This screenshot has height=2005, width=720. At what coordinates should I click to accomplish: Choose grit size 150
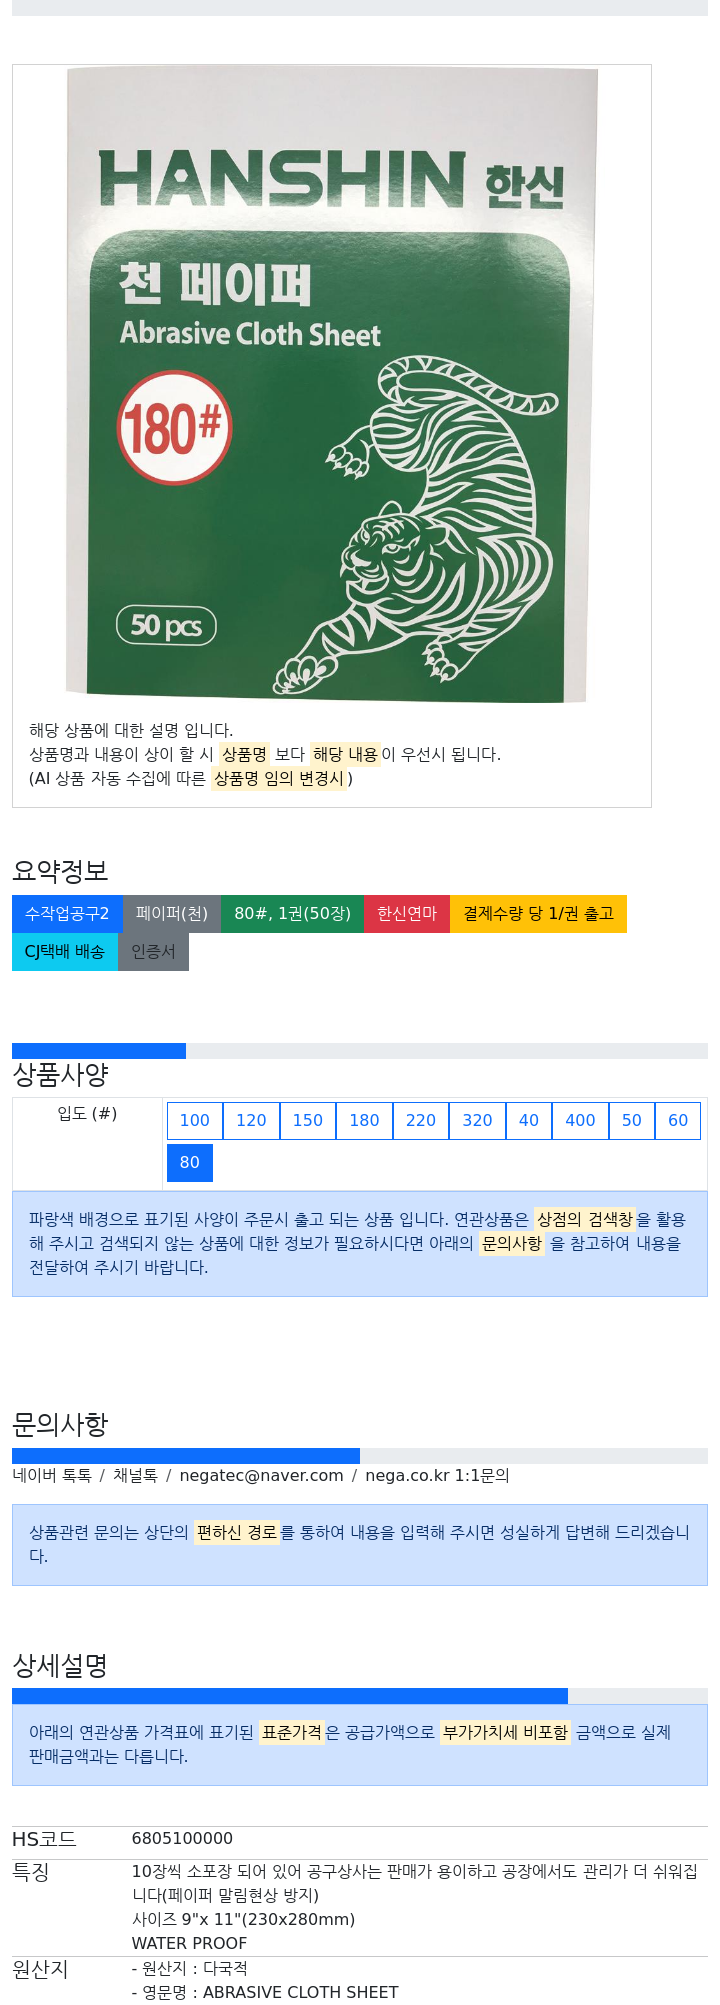pos(308,1120)
